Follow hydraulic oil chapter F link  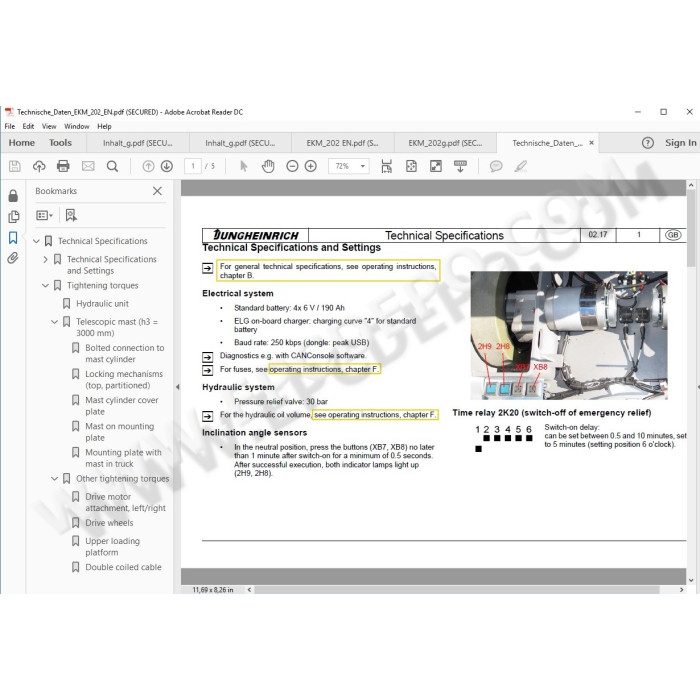[x=375, y=415]
